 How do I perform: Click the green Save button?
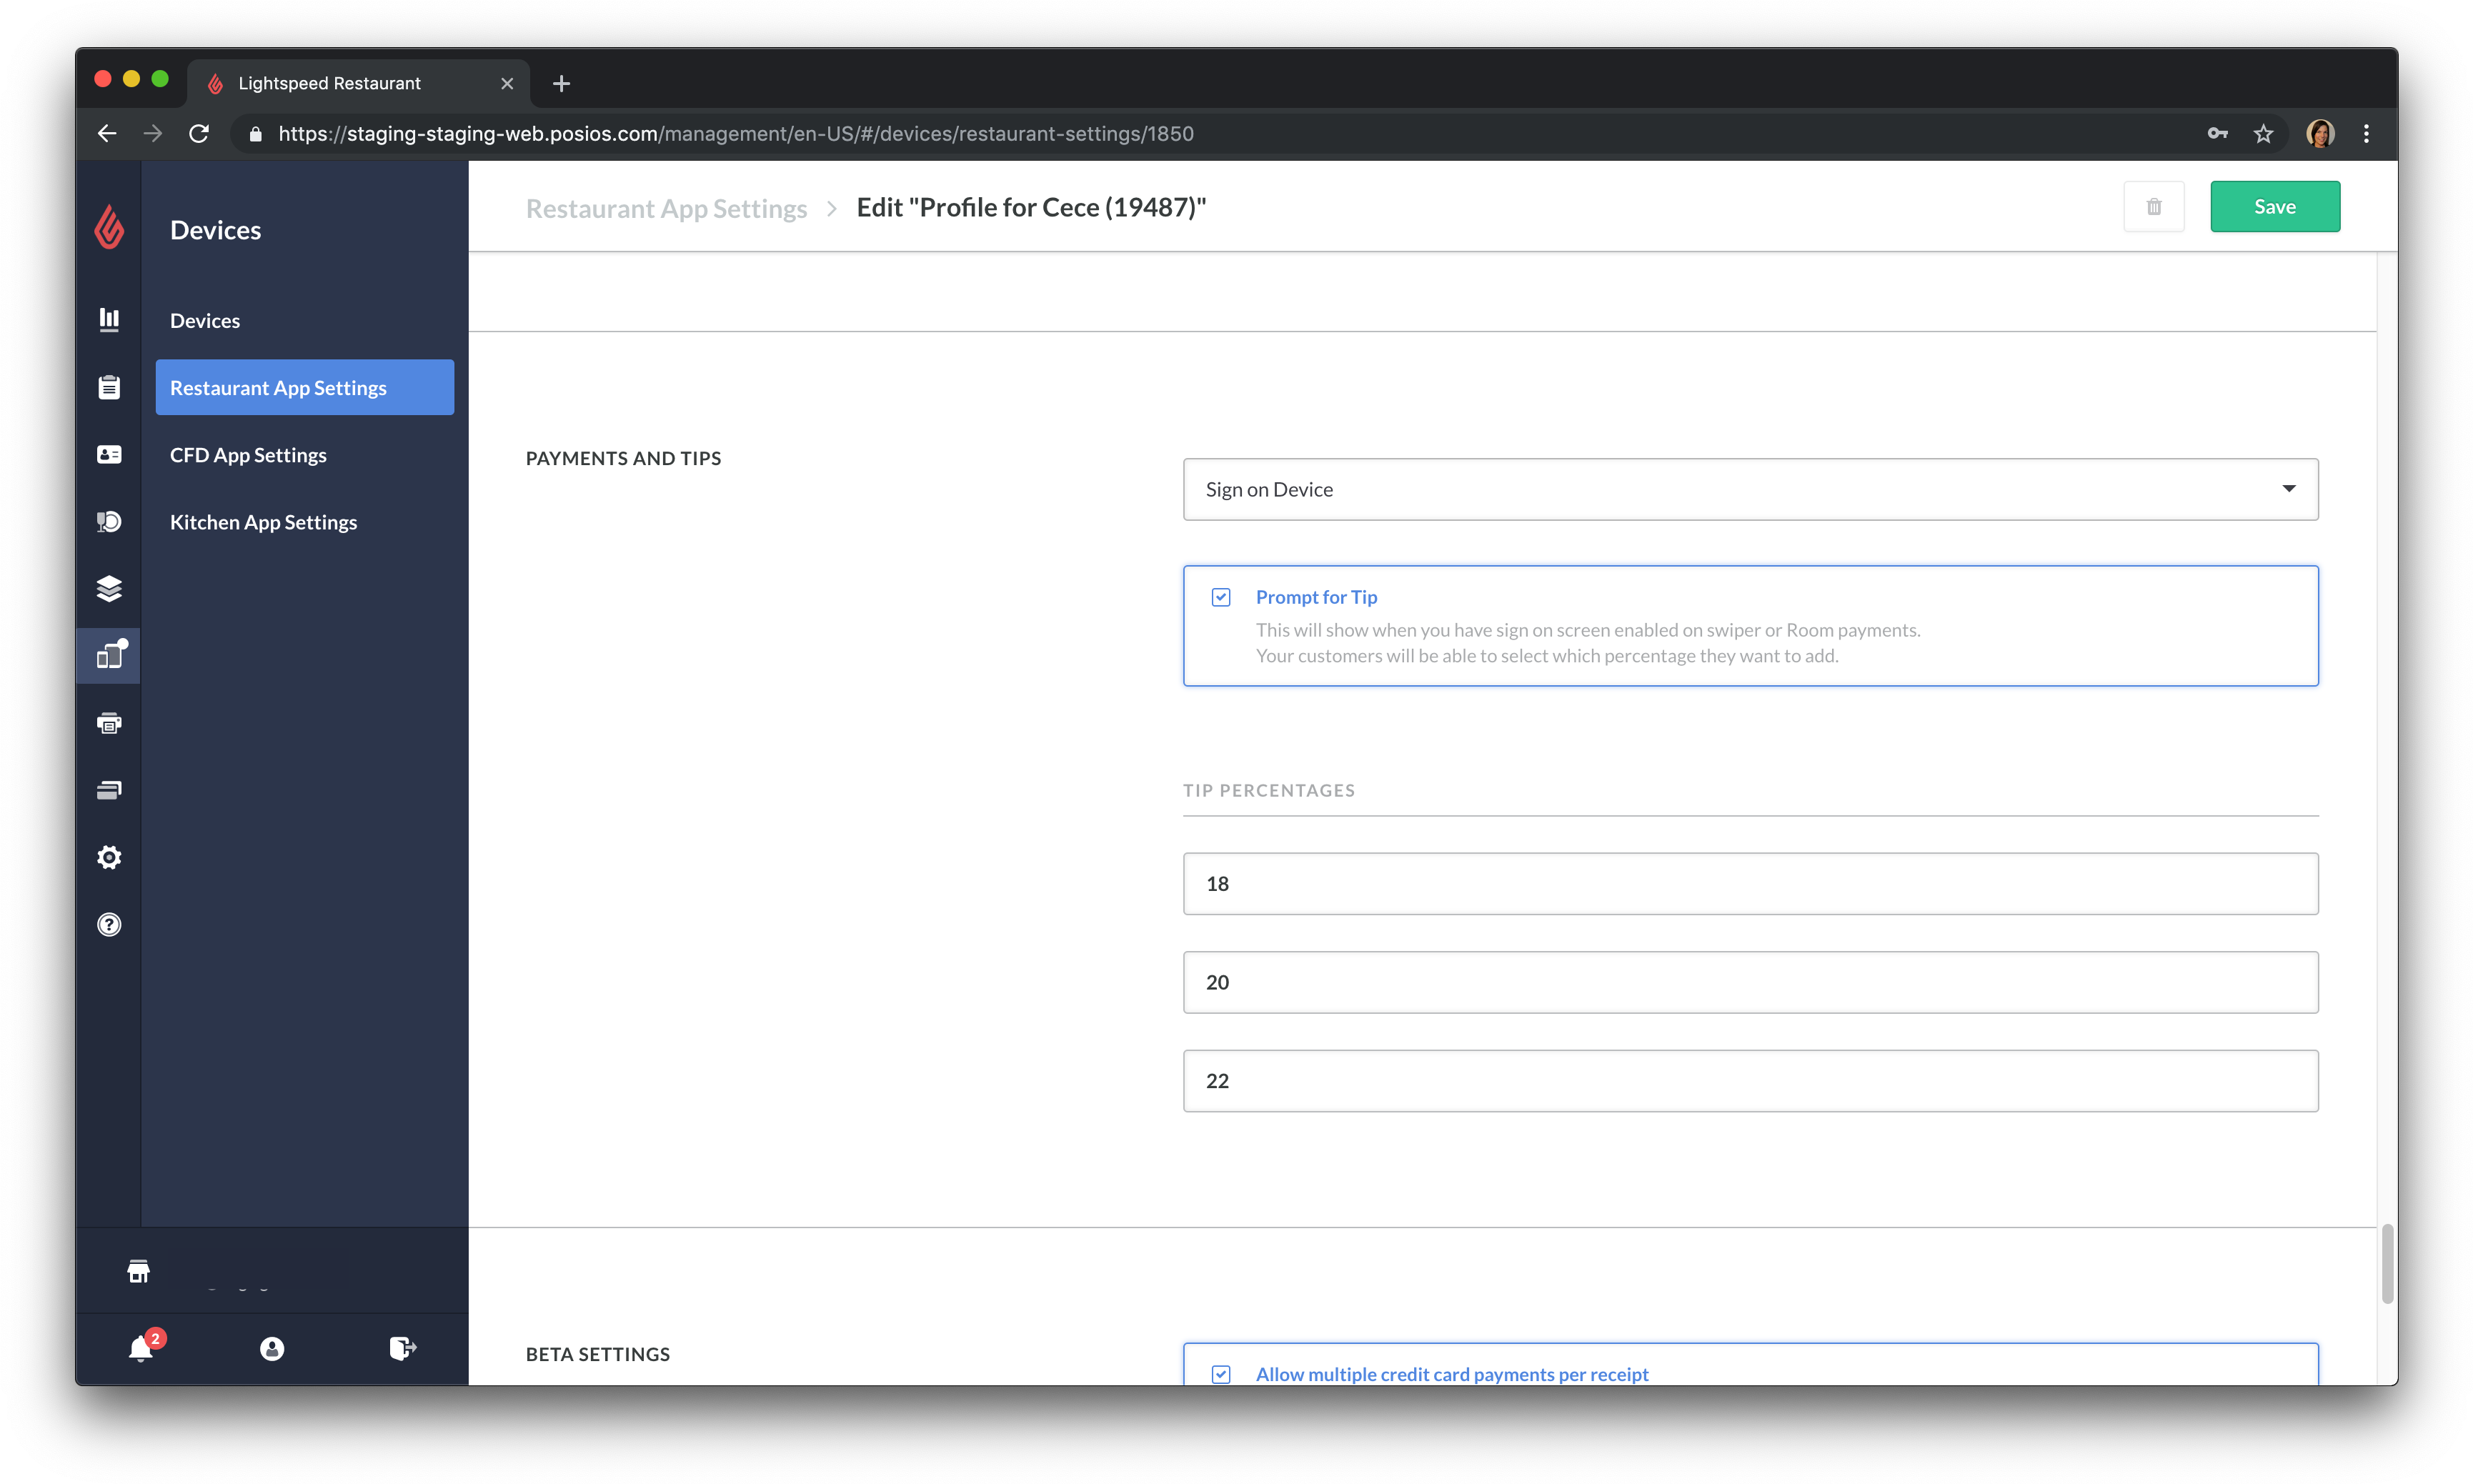(x=2274, y=207)
